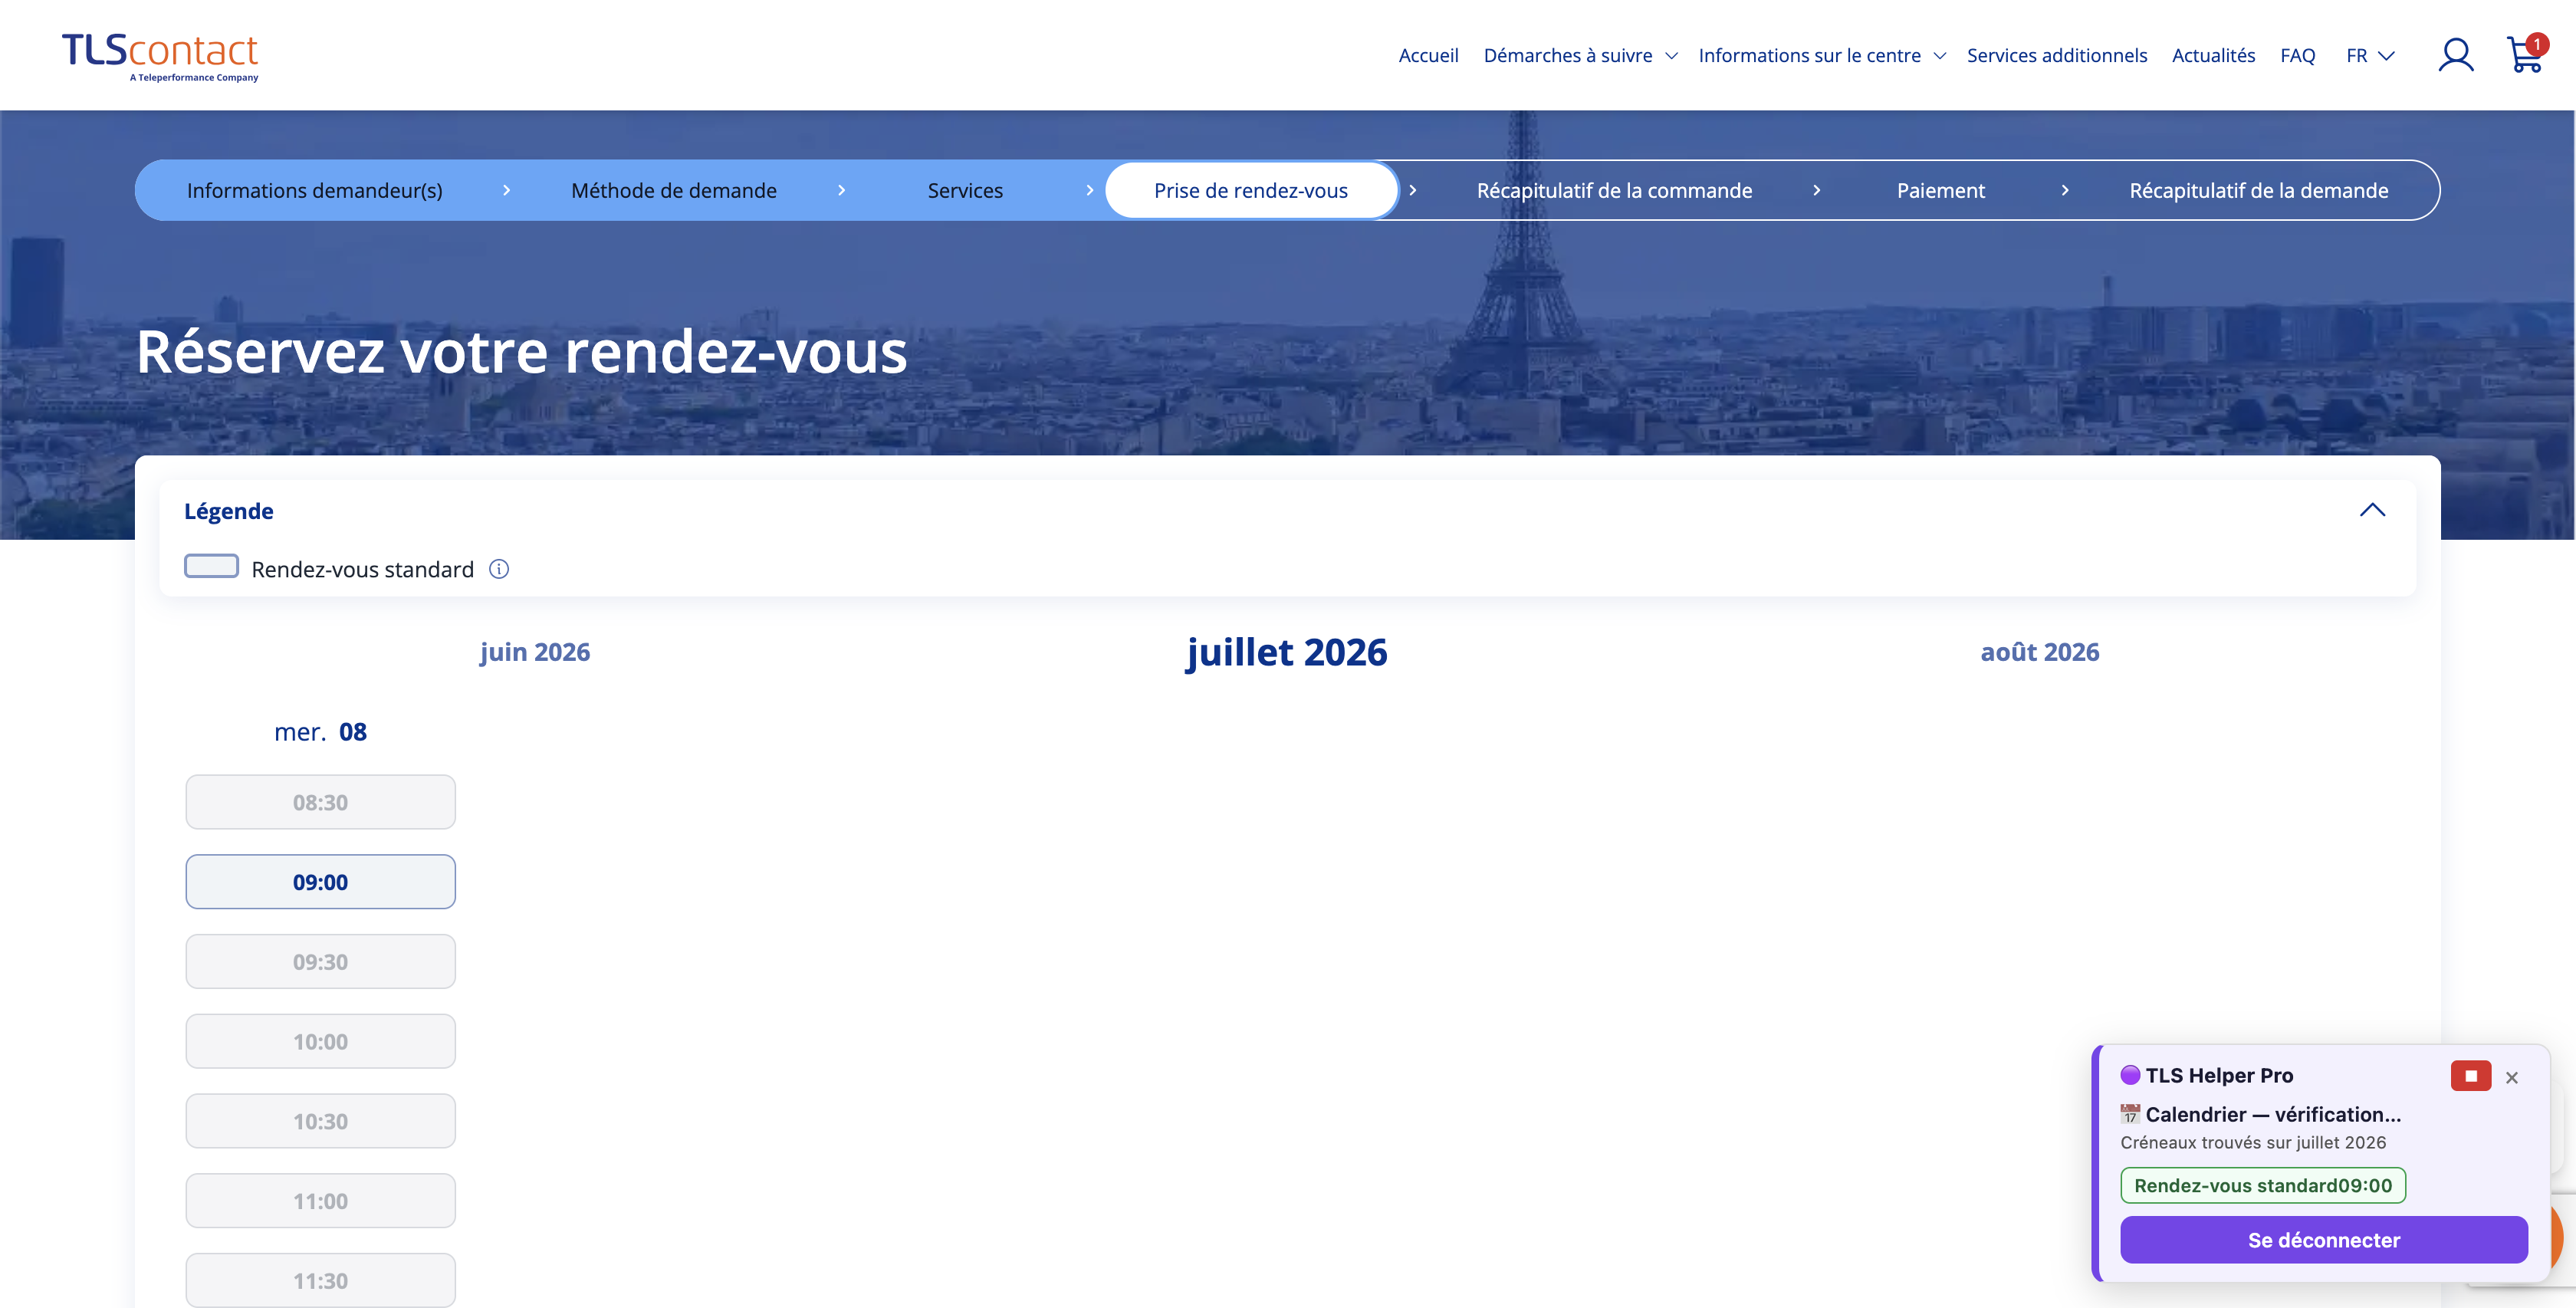Open the shopping cart icon
The height and width of the screenshot is (1308, 2576).
2524,55
